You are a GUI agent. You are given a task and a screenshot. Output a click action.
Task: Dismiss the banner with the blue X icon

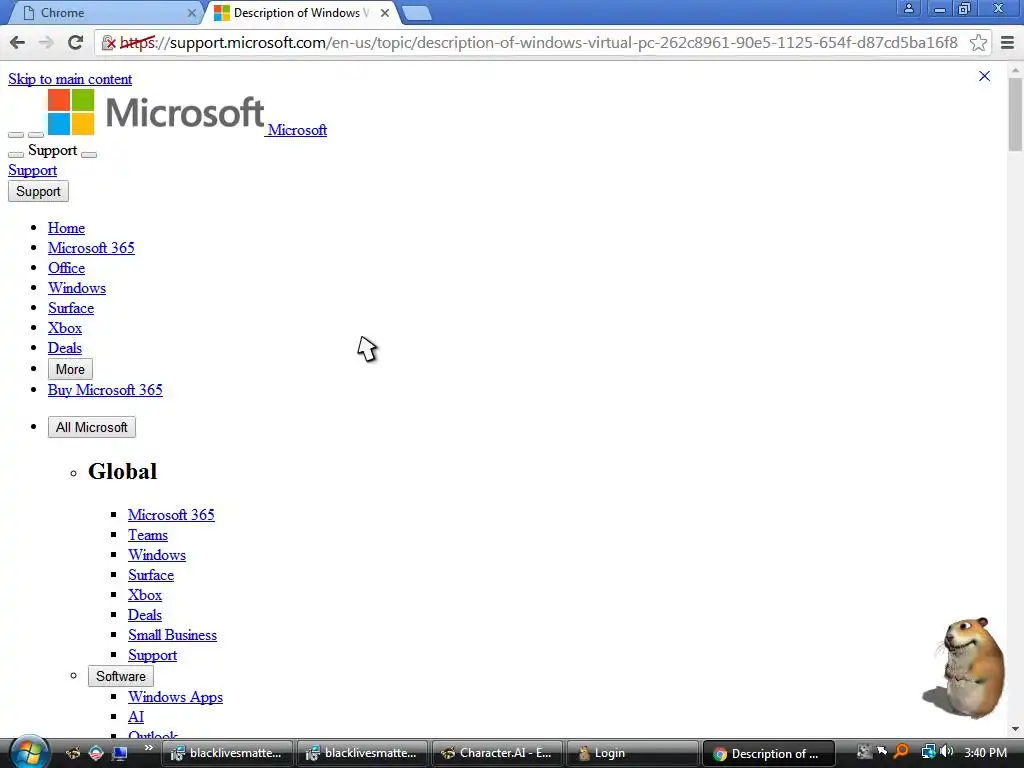click(x=984, y=76)
